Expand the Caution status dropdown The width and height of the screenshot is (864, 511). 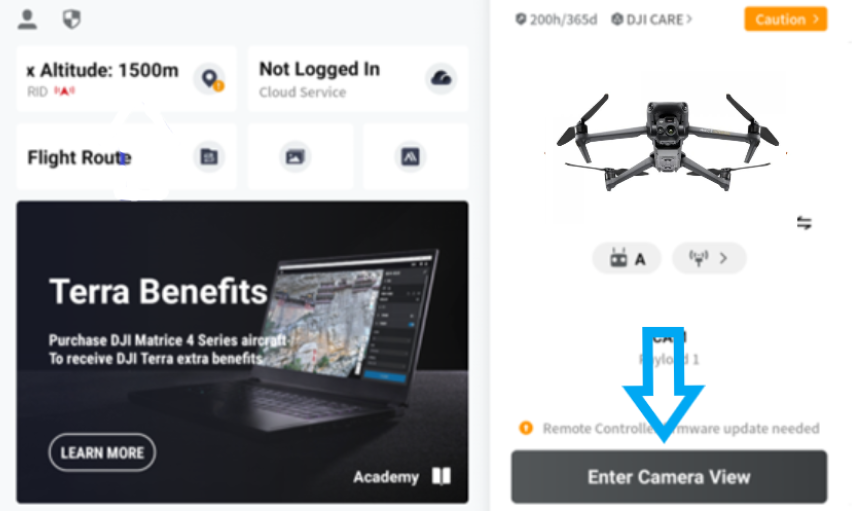(x=786, y=19)
